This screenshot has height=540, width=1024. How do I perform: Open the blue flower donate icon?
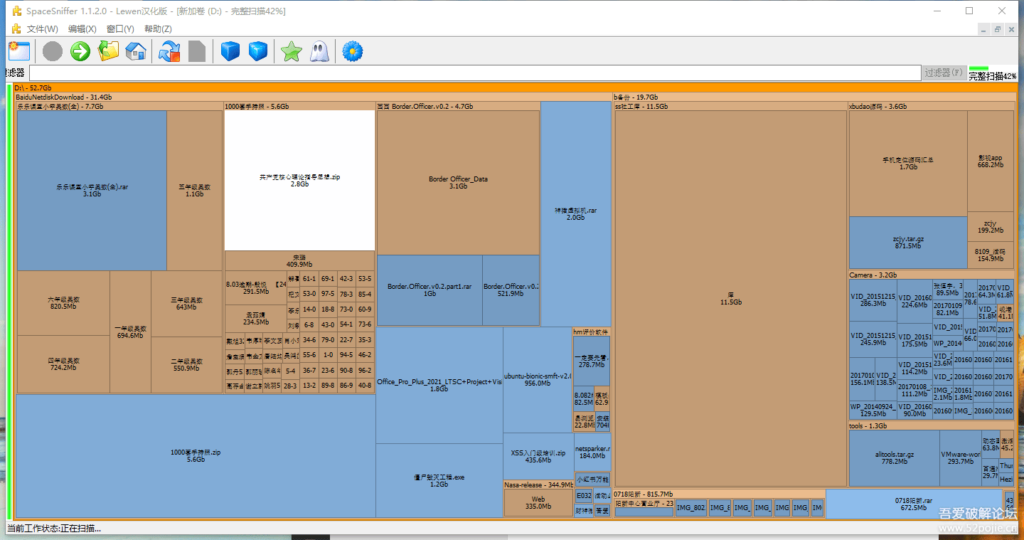[x=352, y=50]
